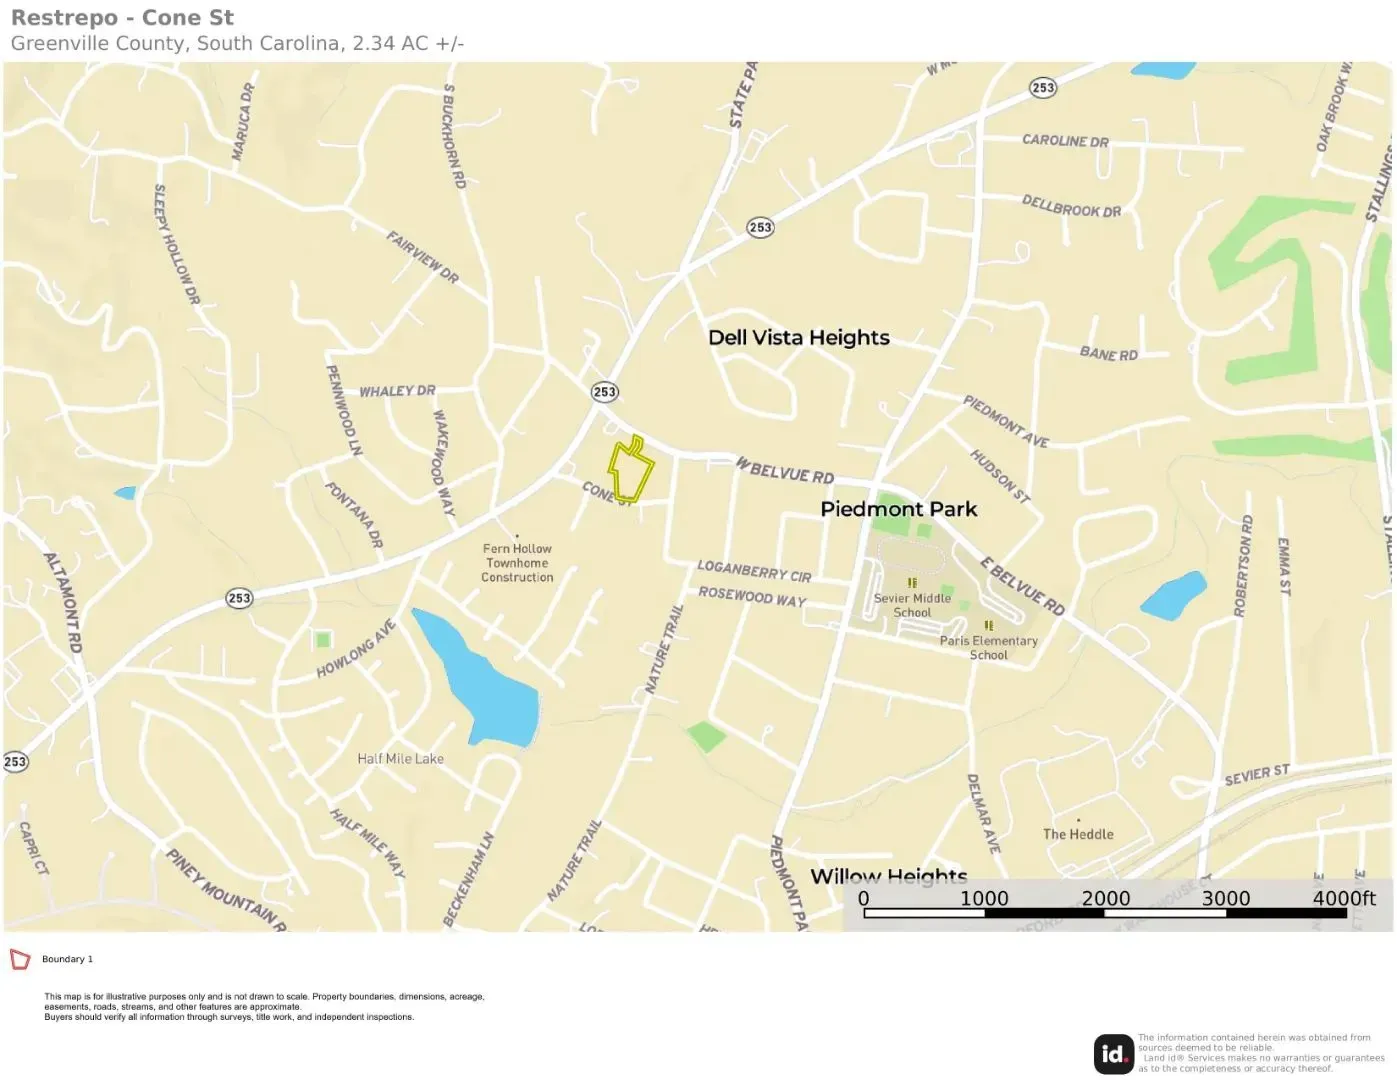The image size is (1397, 1080).
Task: Click the Howlong Ave label
Action: click(x=356, y=649)
